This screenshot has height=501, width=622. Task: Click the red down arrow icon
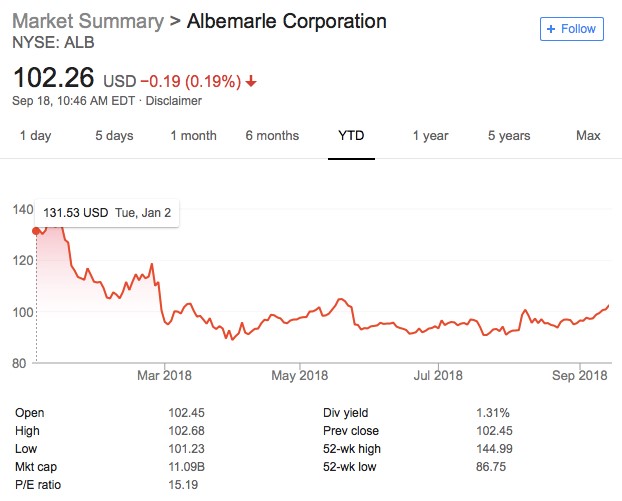250,81
